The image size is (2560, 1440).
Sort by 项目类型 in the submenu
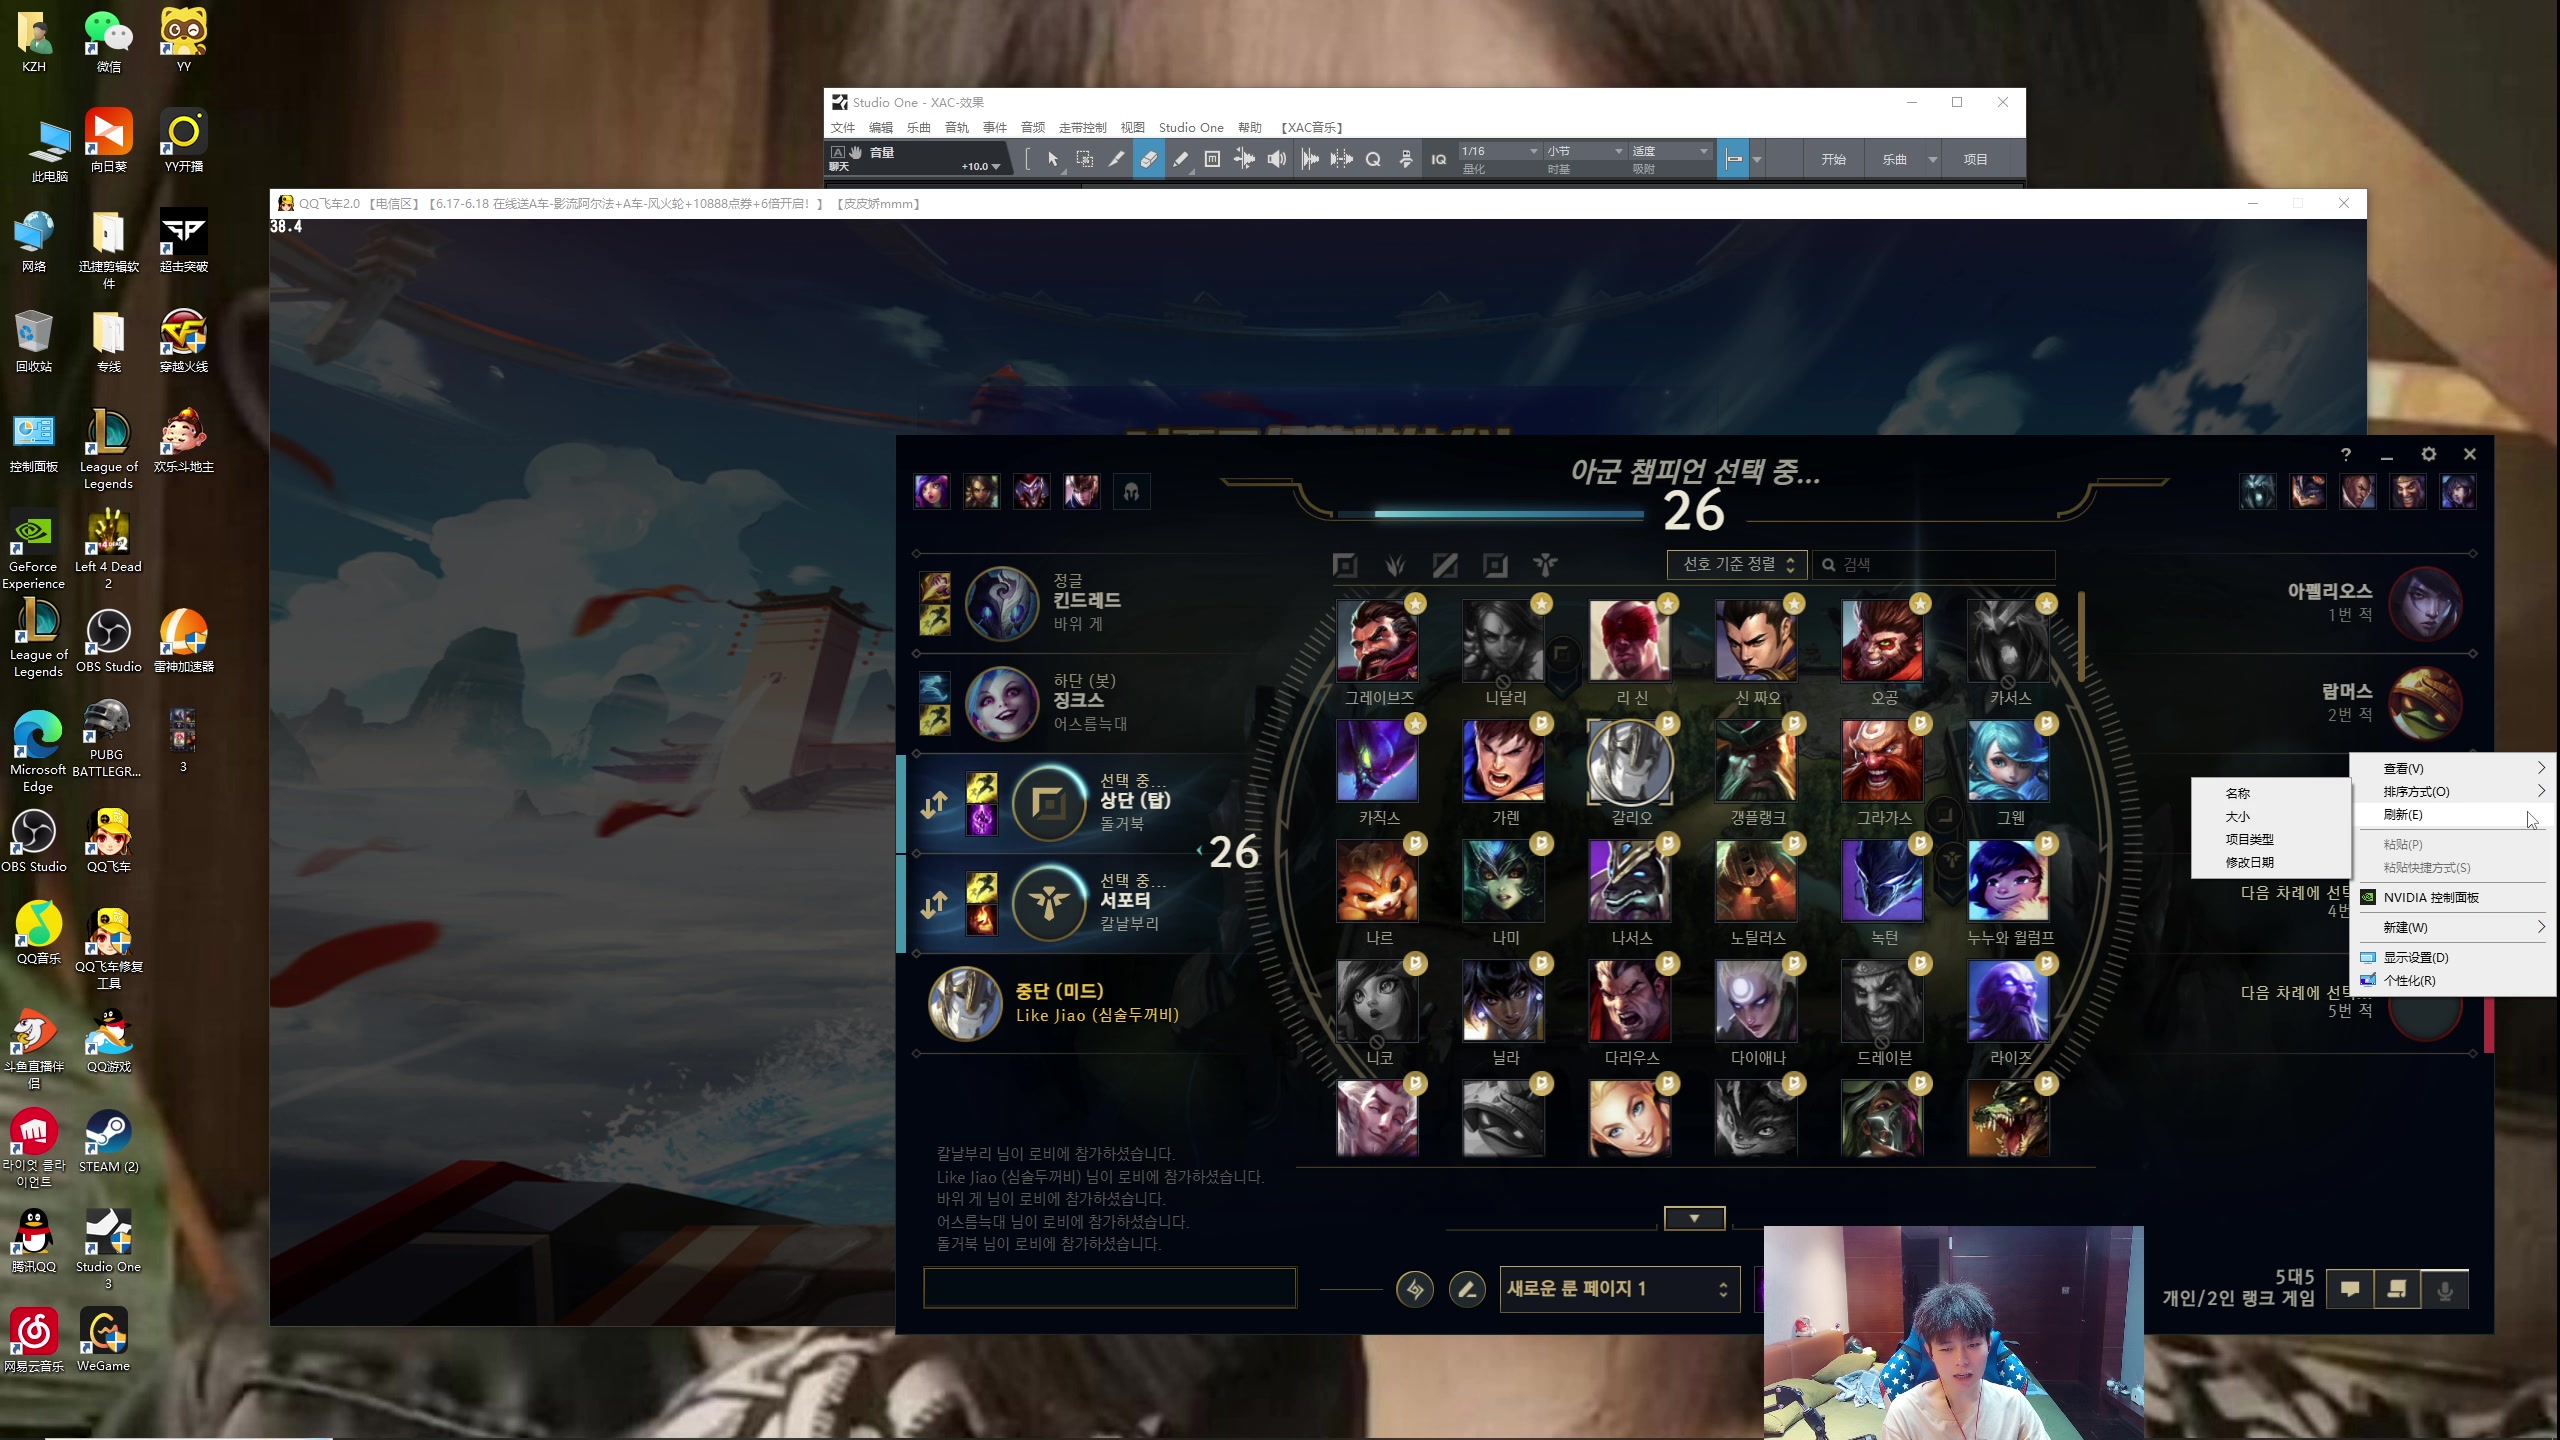[x=2270, y=839]
